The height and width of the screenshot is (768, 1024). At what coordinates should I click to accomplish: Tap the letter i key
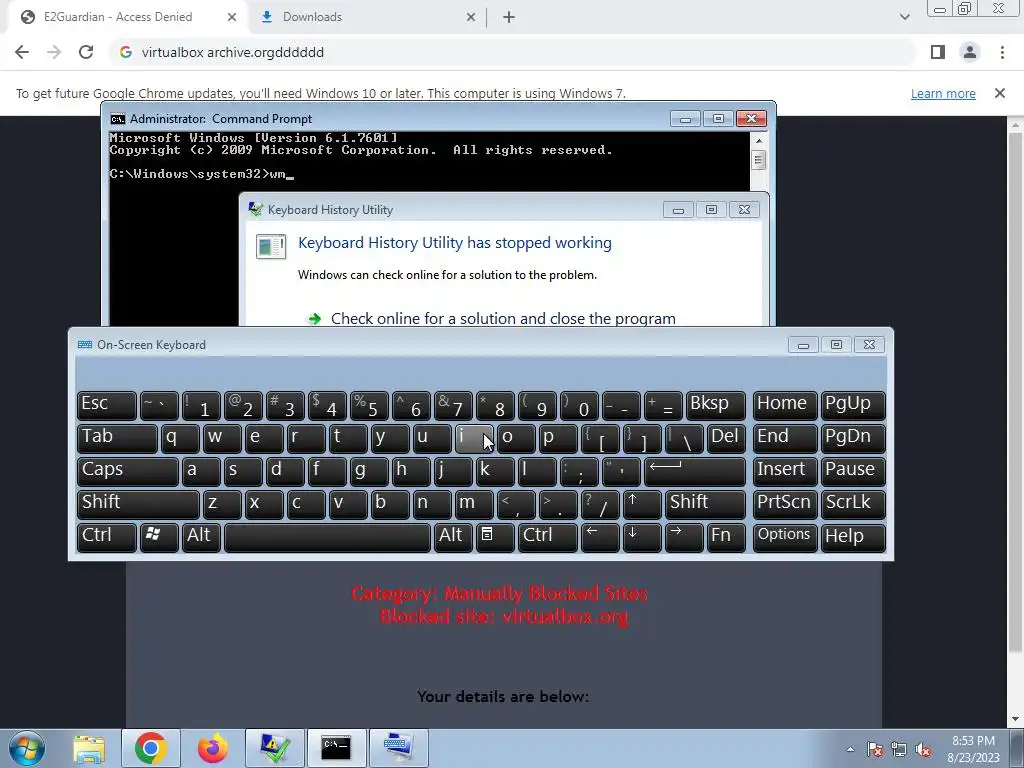click(x=473, y=438)
